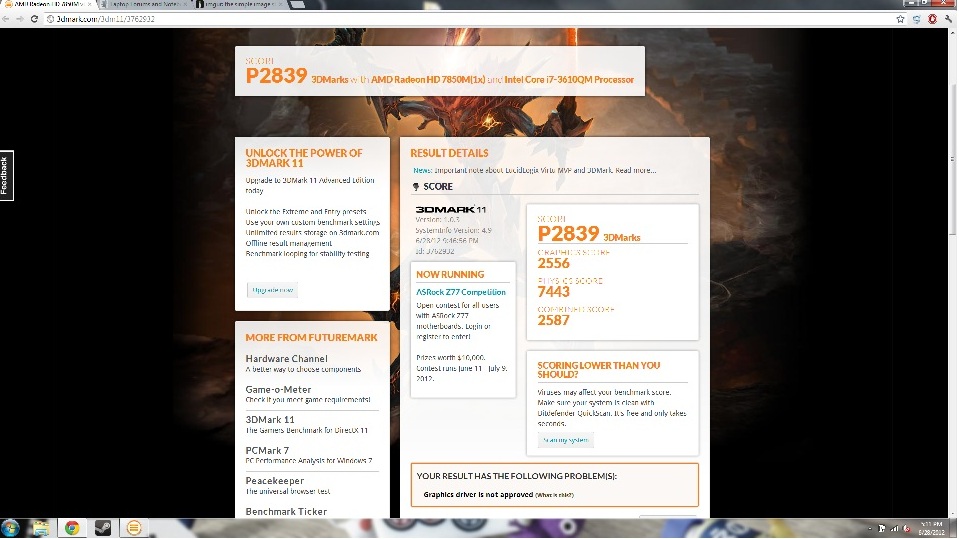Screen dimensions: 959x539
Task: Click the SCORE section icon in Result Details
Action: (x=416, y=187)
